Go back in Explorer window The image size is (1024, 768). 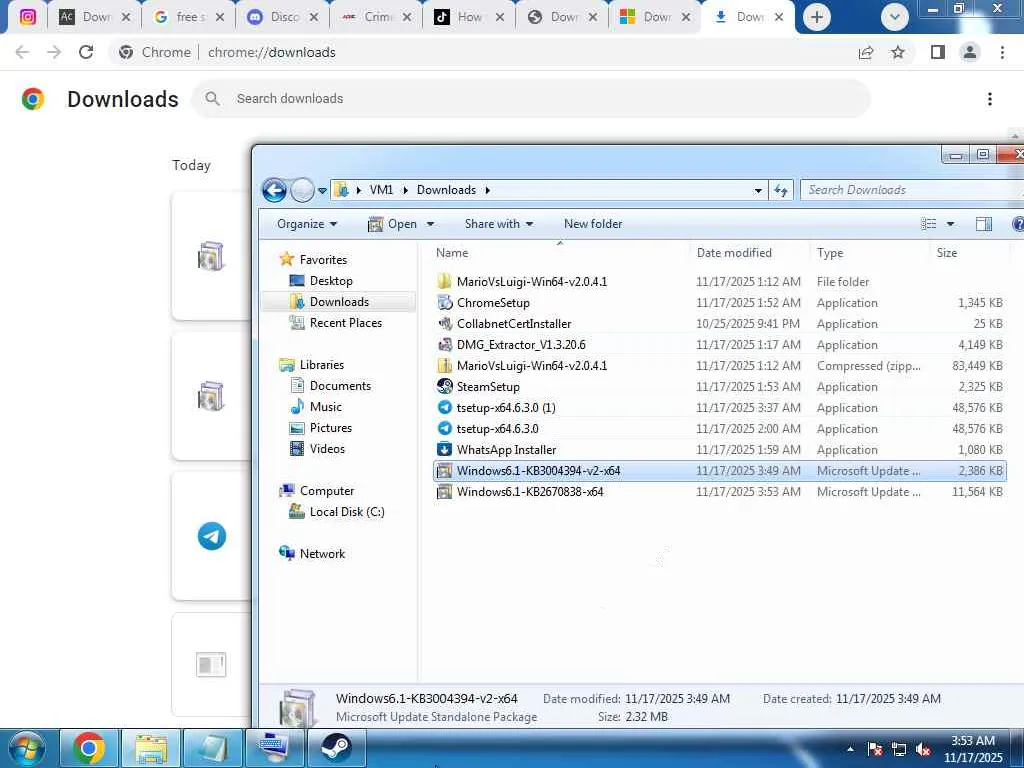[274, 191]
